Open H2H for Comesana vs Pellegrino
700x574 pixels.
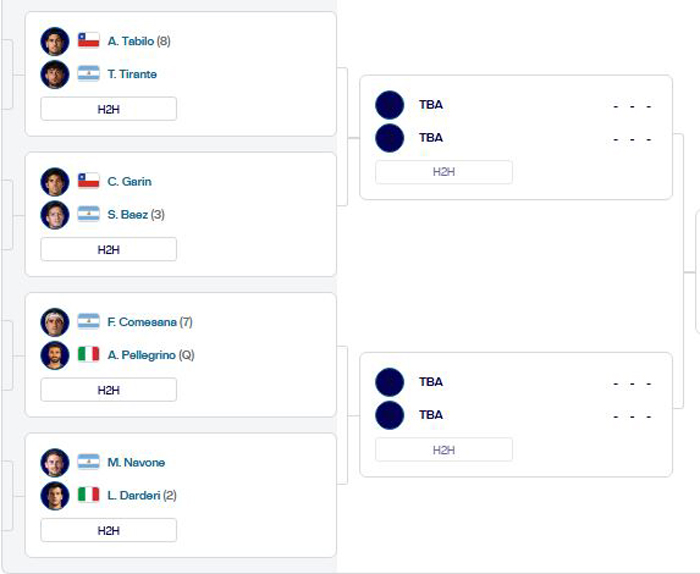click(x=108, y=390)
